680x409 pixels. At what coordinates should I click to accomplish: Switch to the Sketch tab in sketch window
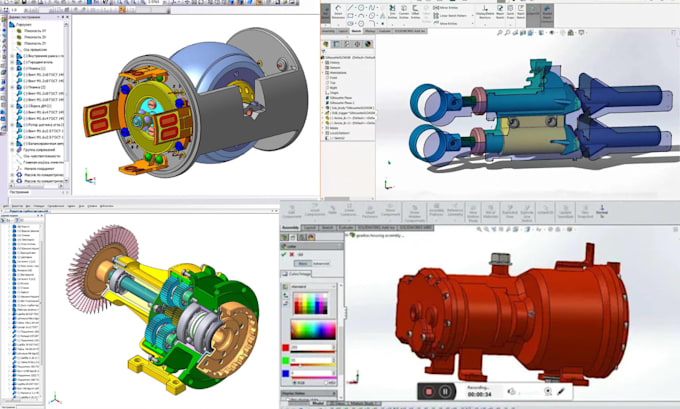[x=356, y=31]
